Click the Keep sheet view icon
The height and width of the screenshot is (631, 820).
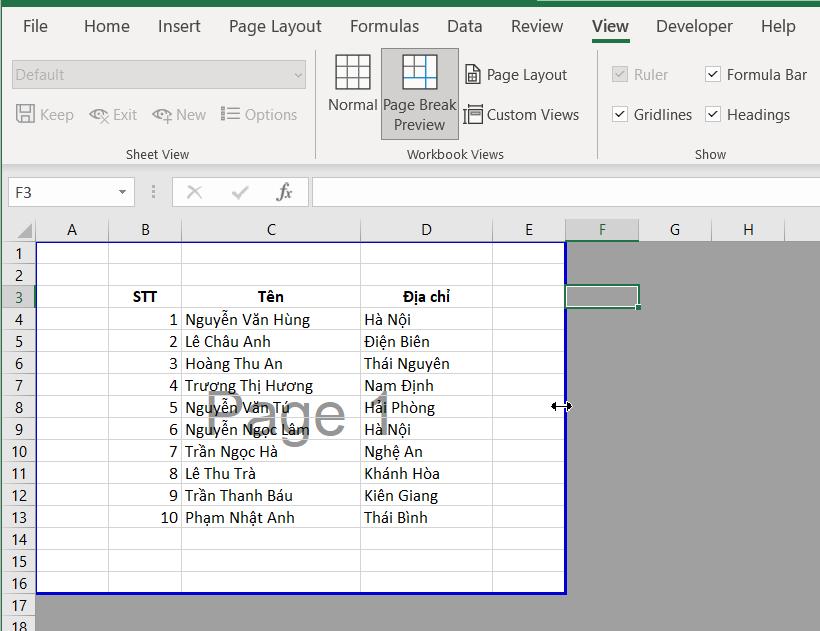point(25,113)
